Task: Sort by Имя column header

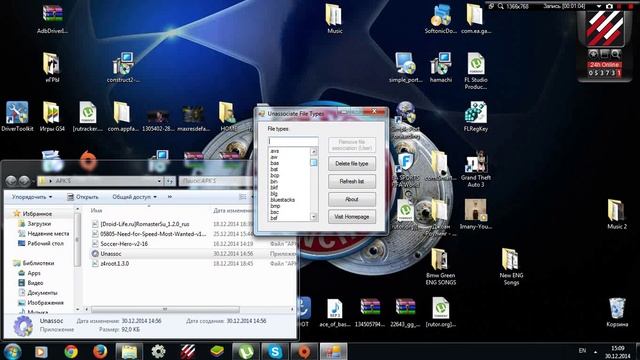Action: pyautogui.click(x=97, y=211)
